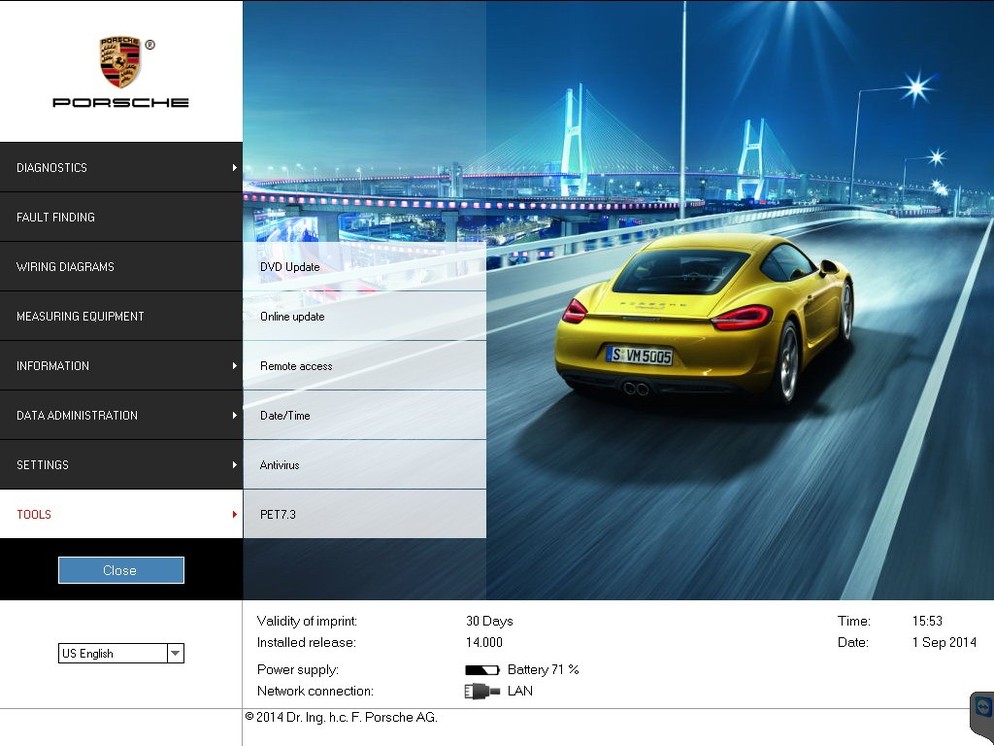Image resolution: width=994 pixels, height=746 pixels.
Task: Expand Data Administration submenu arrow
Action: [x=235, y=415]
